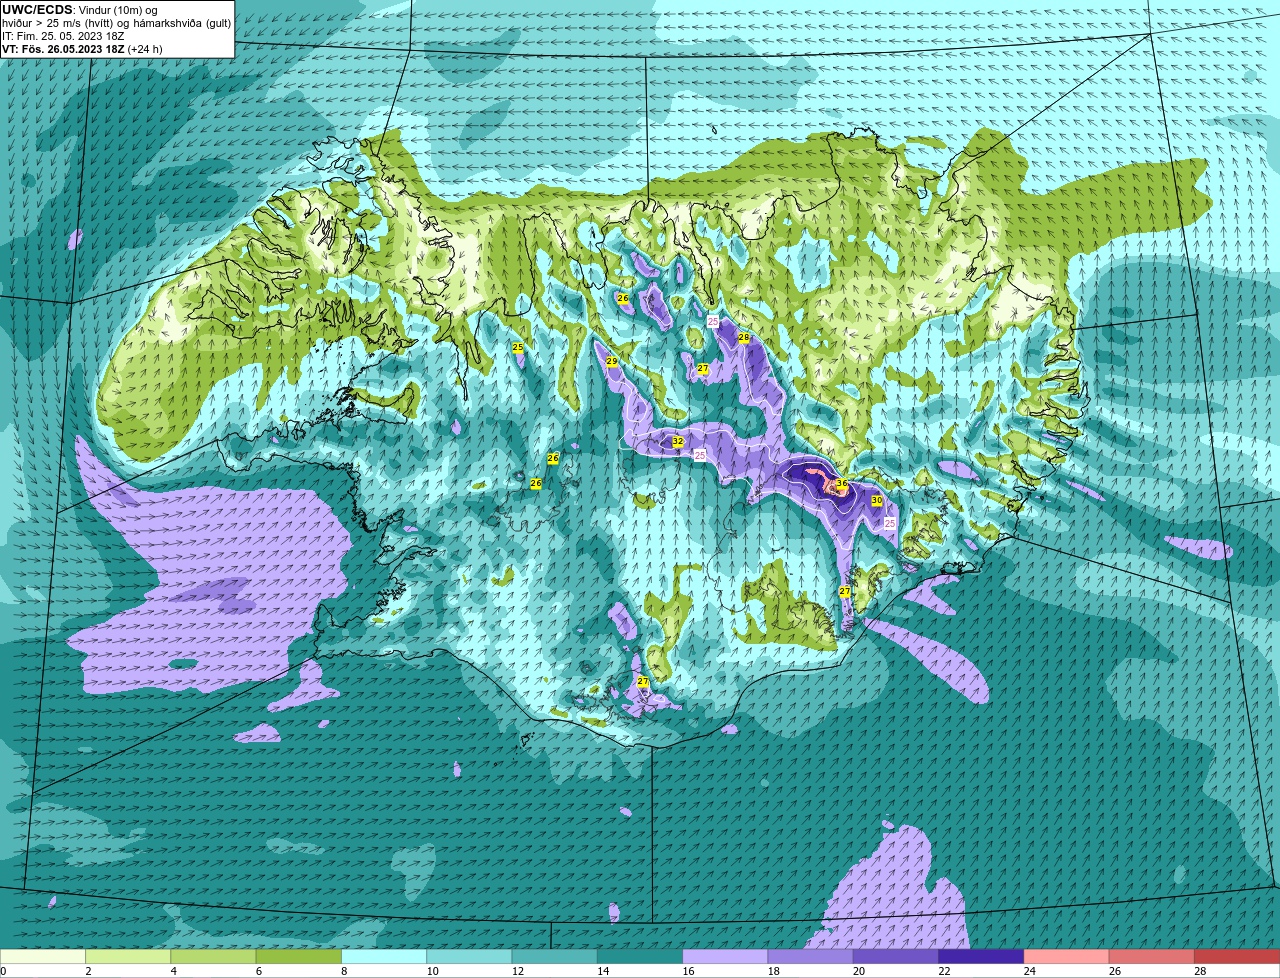1280x978 pixels.
Task: Click legend tick value 28
Action: tap(1200, 971)
